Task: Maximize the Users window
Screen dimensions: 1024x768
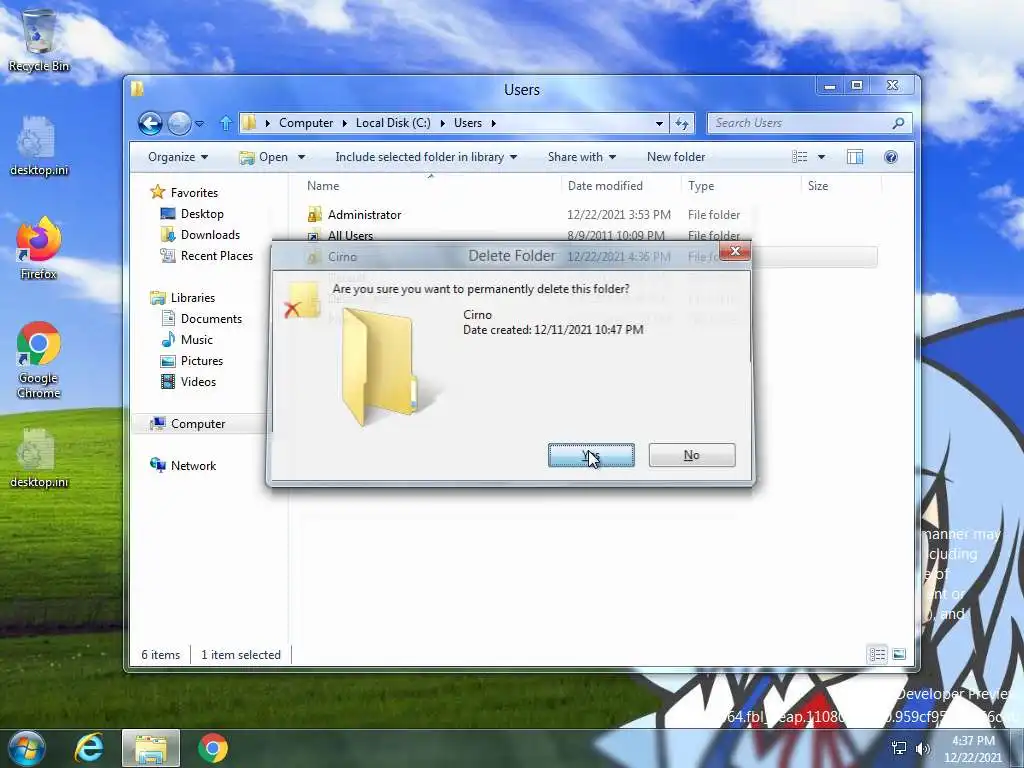Action: [x=857, y=86]
